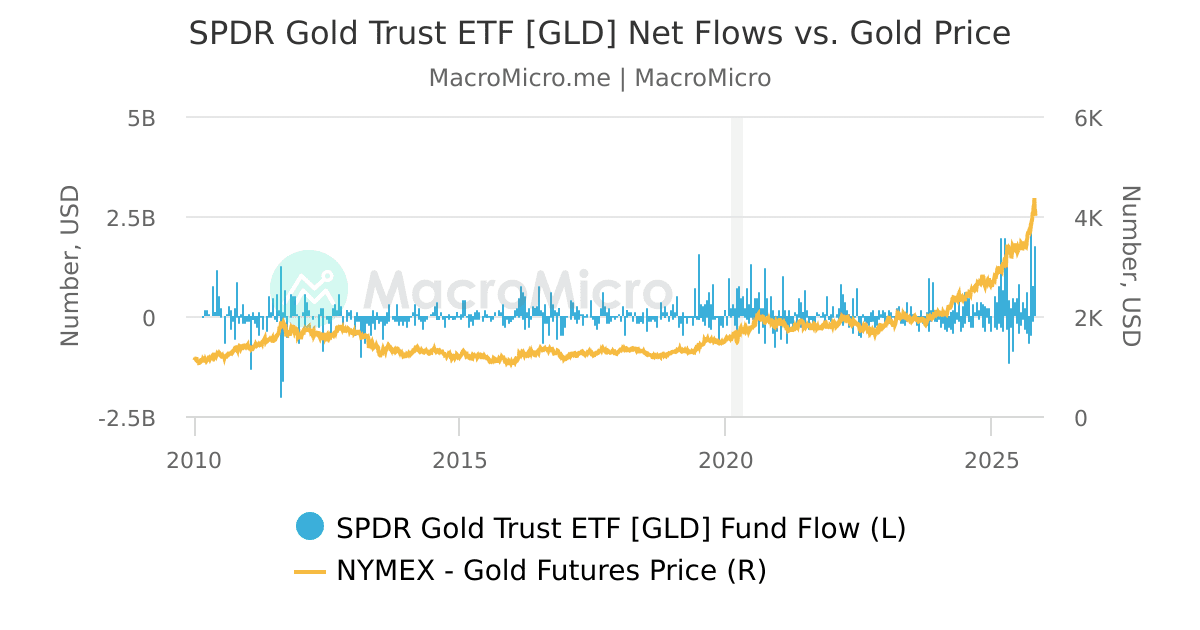This screenshot has width=1200, height=630.
Task: Click the gold price line's peak near 2025
Action: [x=1034, y=201]
